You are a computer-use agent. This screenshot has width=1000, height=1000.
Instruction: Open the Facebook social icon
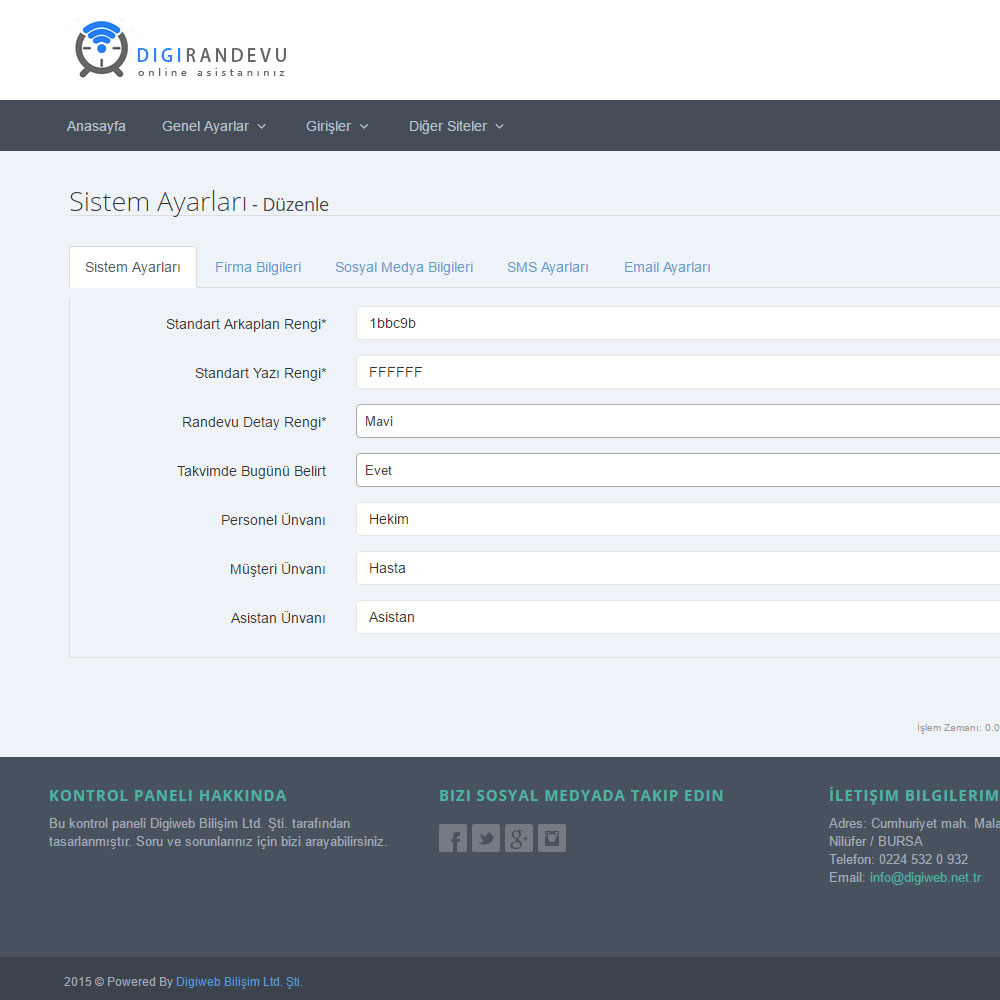tap(453, 838)
